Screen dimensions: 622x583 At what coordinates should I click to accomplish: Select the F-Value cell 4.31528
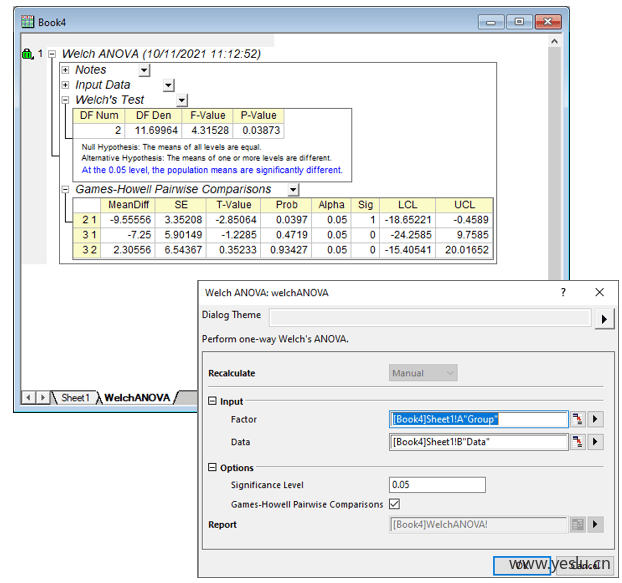(207, 130)
